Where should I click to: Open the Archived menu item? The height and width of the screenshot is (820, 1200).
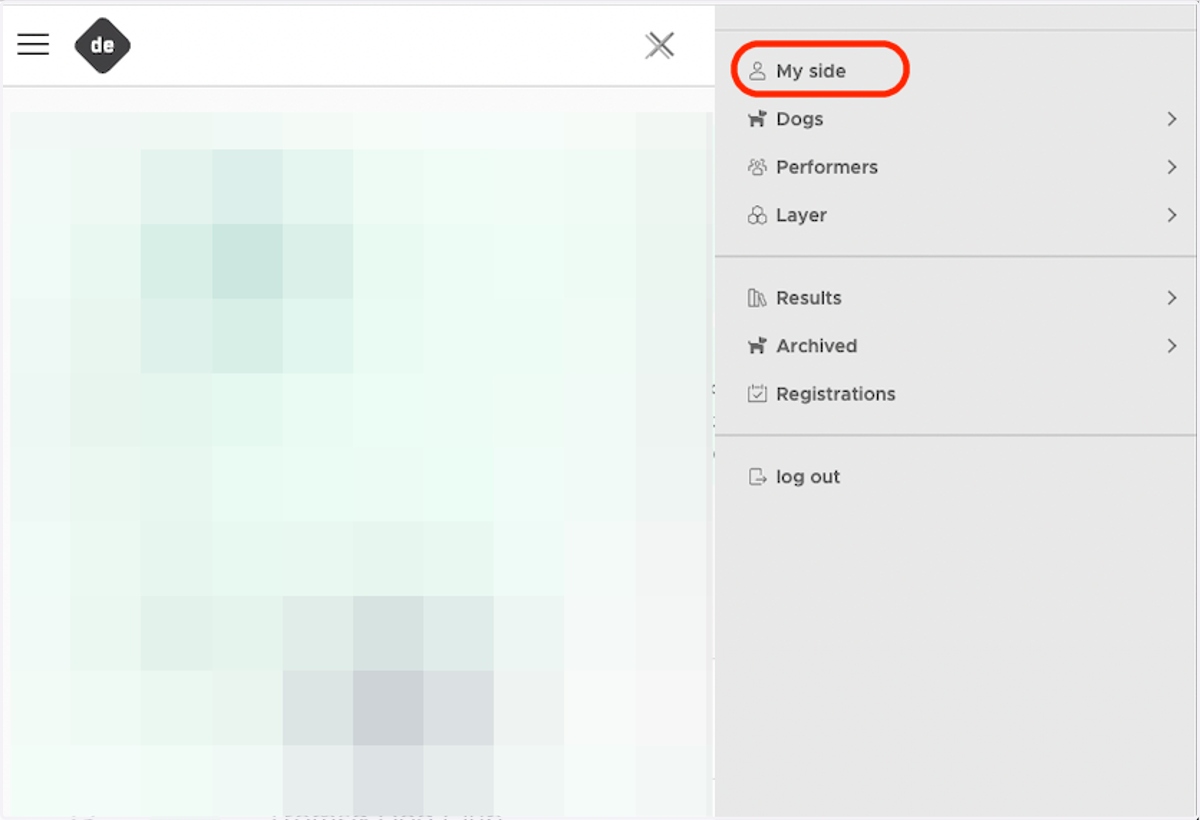pos(817,346)
